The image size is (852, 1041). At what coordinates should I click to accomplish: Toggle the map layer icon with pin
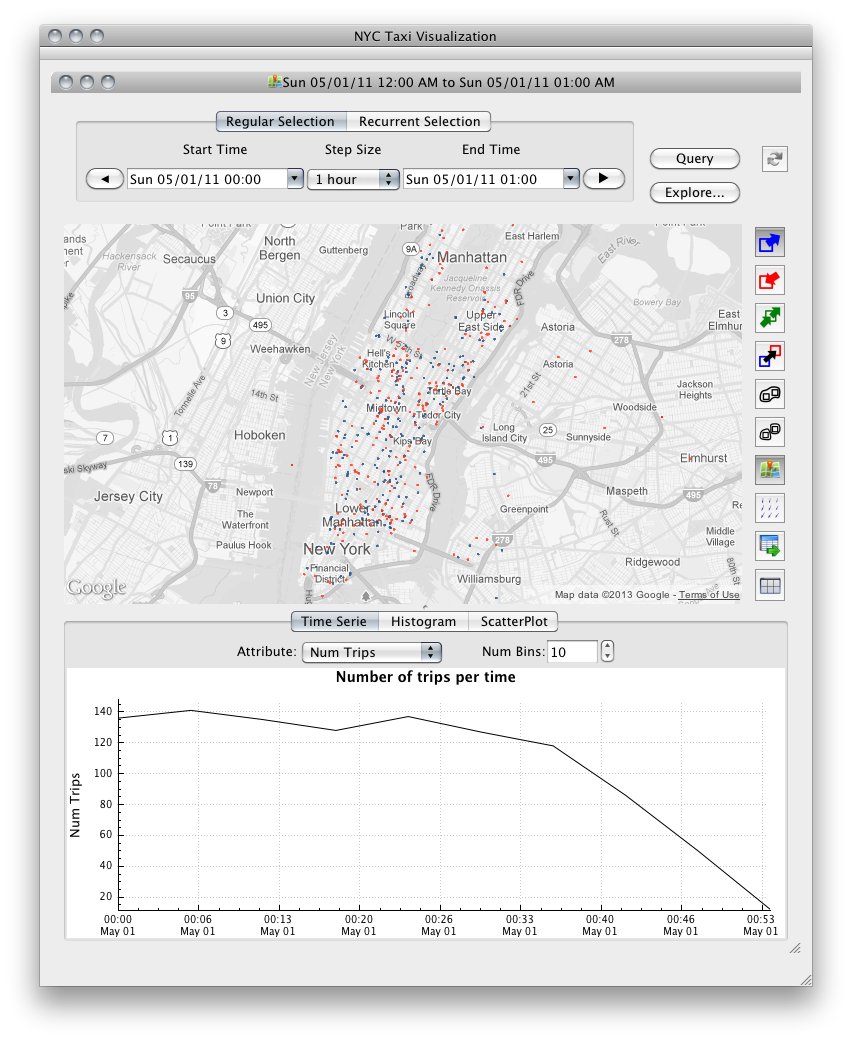pyautogui.click(x=770, y=470)
